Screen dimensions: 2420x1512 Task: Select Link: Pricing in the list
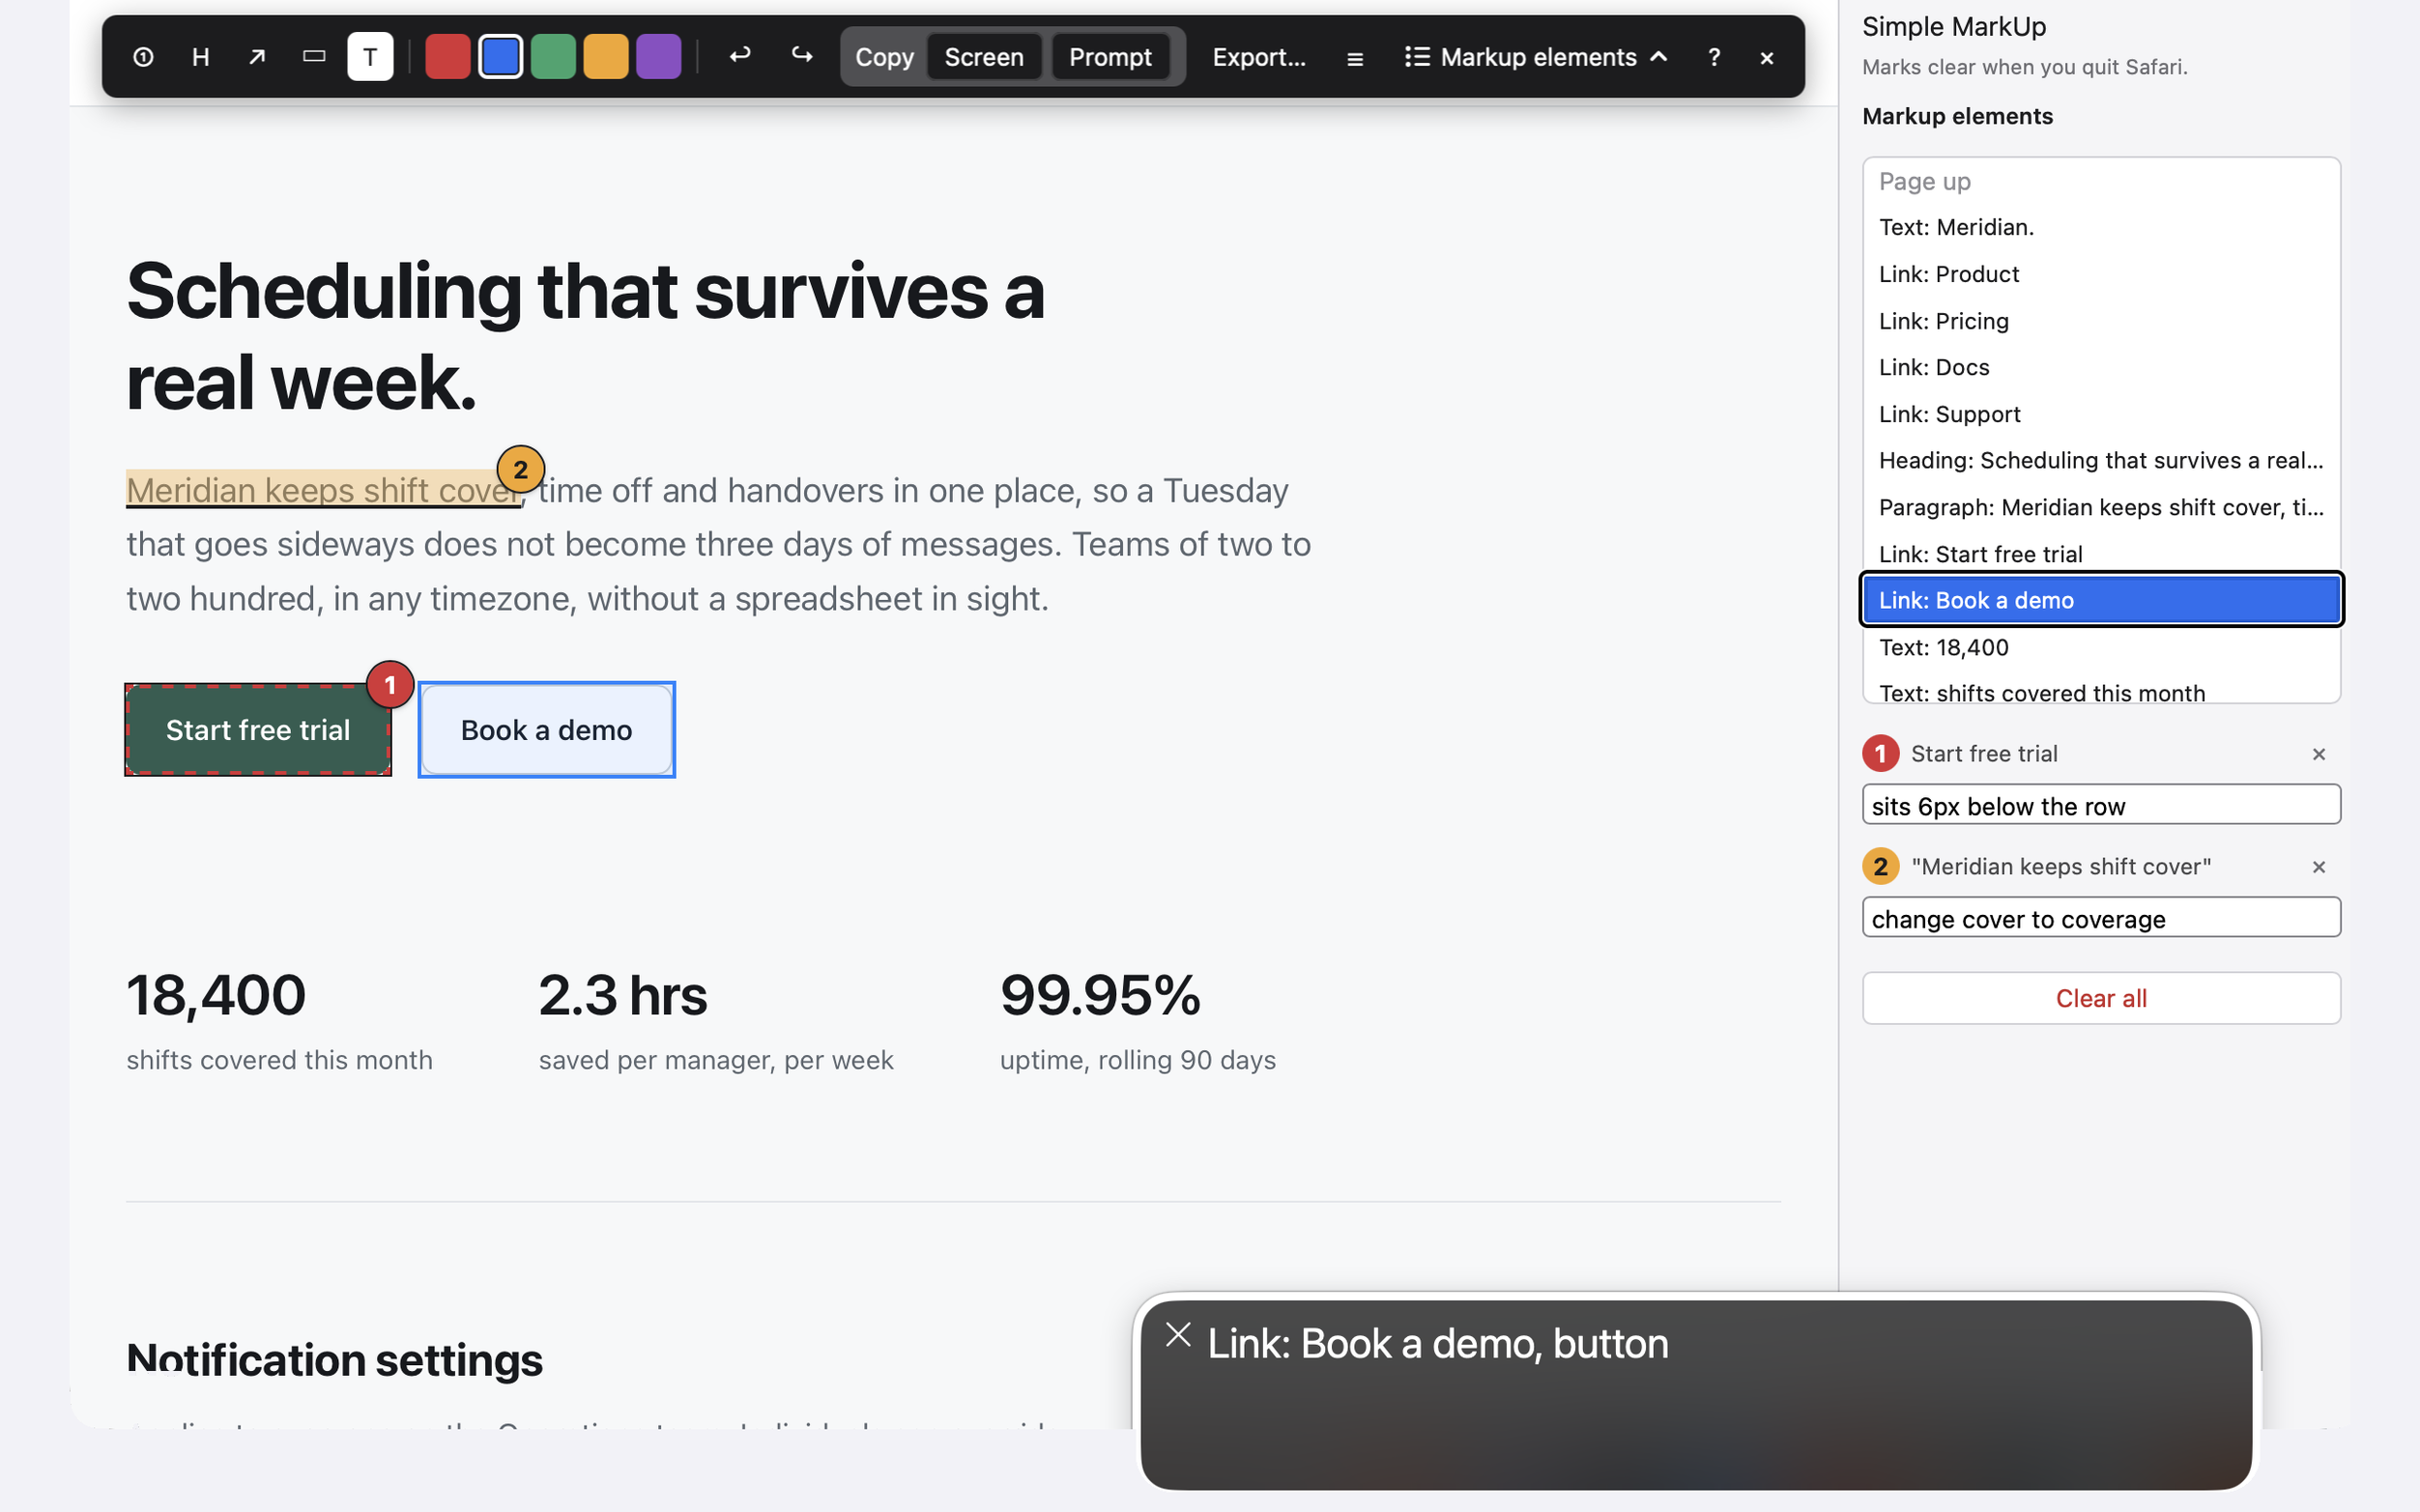pos(2101,321)
